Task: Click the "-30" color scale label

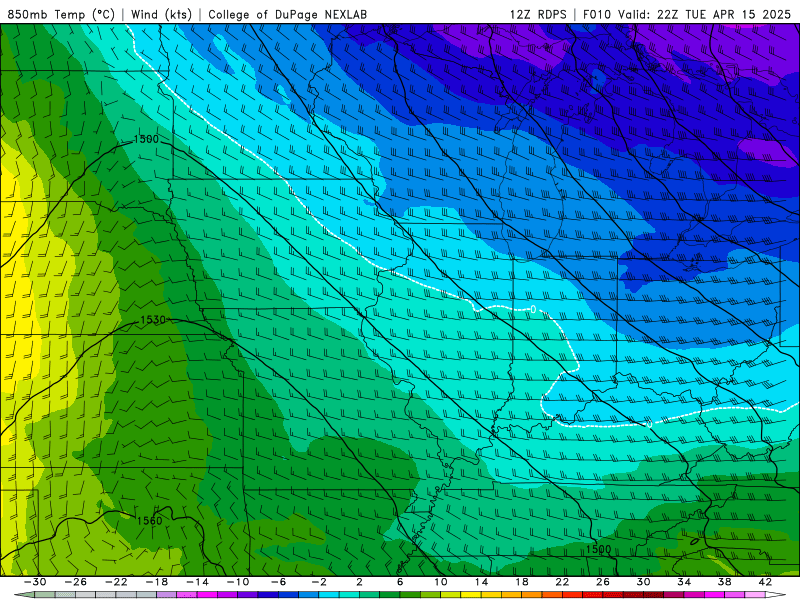Action: click(x=35, y=582)
